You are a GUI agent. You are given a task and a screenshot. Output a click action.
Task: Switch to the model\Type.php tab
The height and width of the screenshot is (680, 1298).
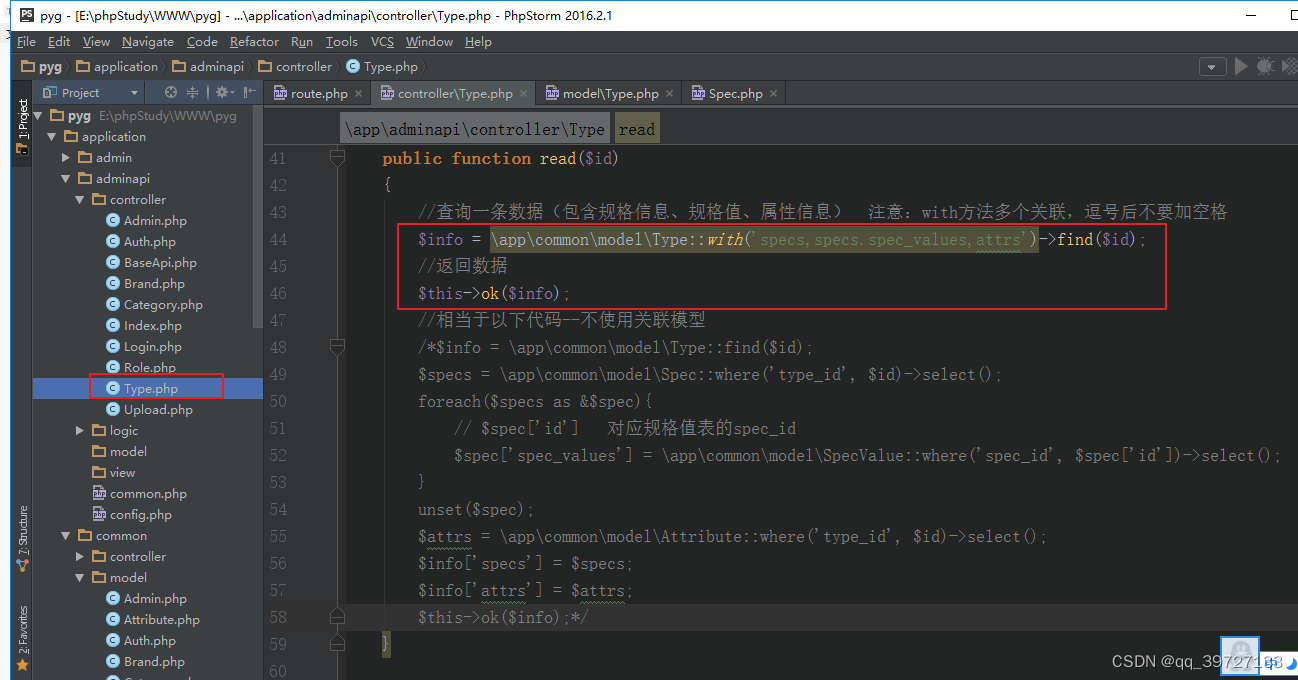click(609, 93)
